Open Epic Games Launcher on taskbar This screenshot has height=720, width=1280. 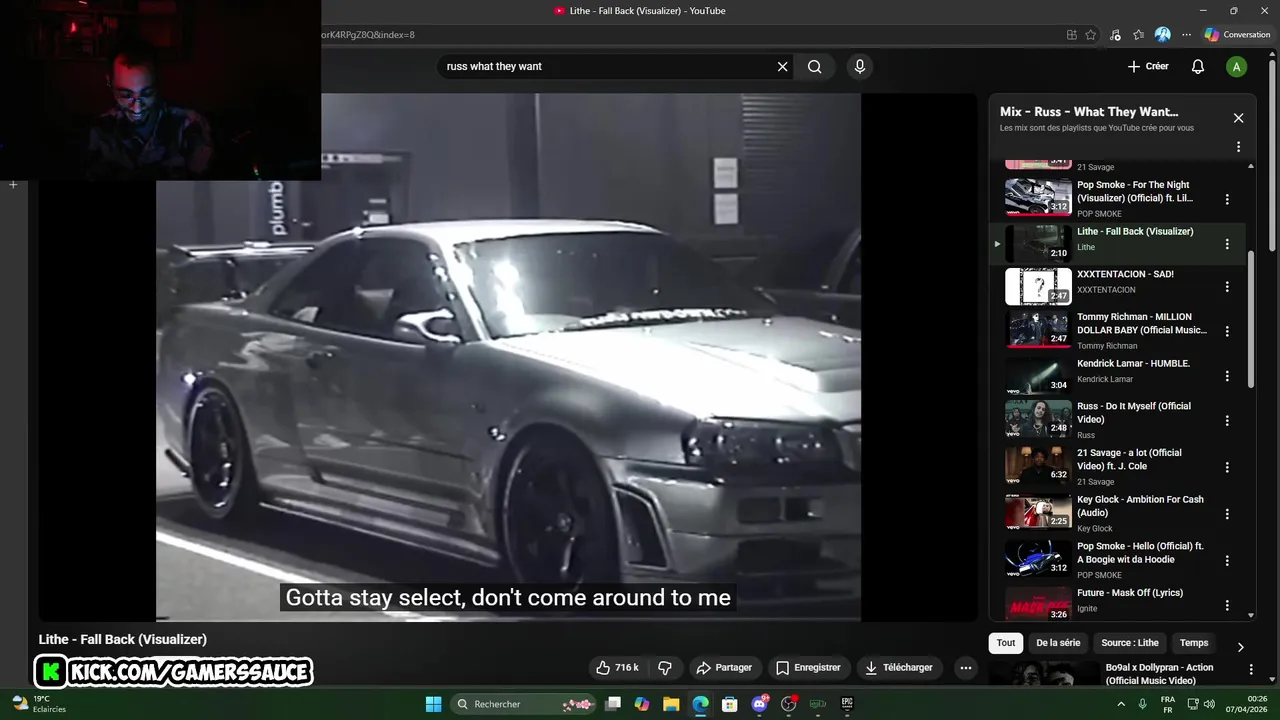pos(847,704)
